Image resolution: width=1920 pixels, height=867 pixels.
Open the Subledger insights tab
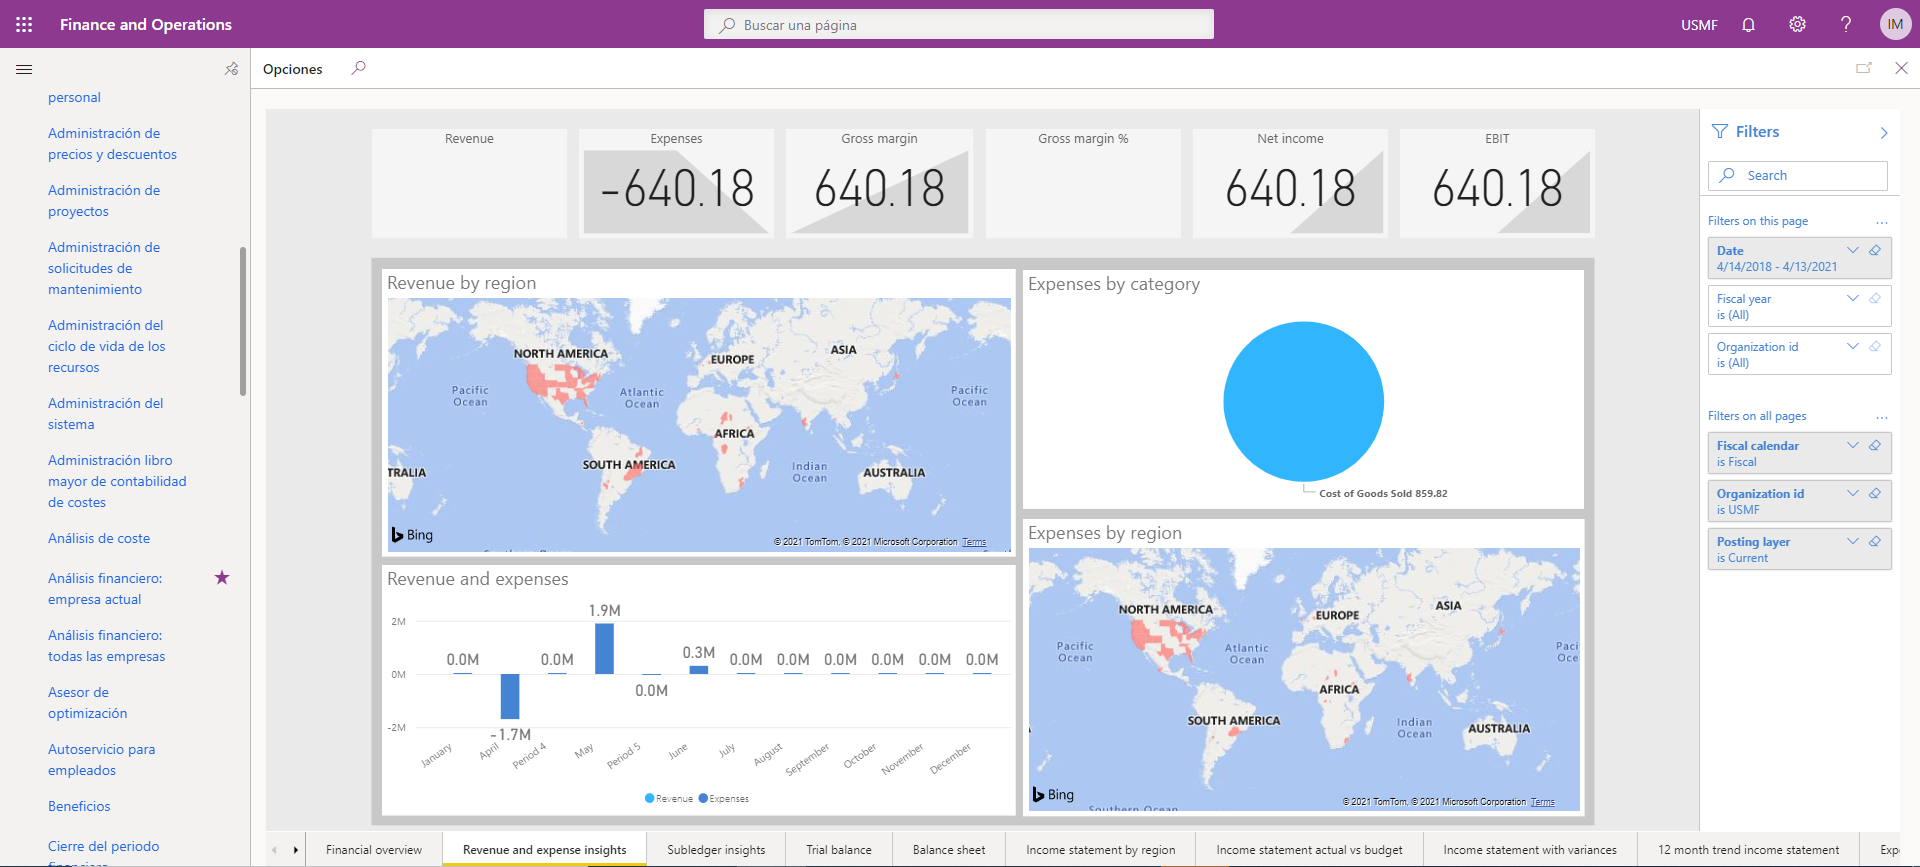[x=716, y=850]
